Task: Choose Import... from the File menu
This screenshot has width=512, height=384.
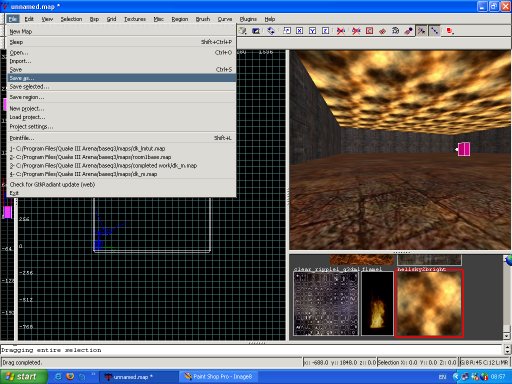Action: point(121,61)
